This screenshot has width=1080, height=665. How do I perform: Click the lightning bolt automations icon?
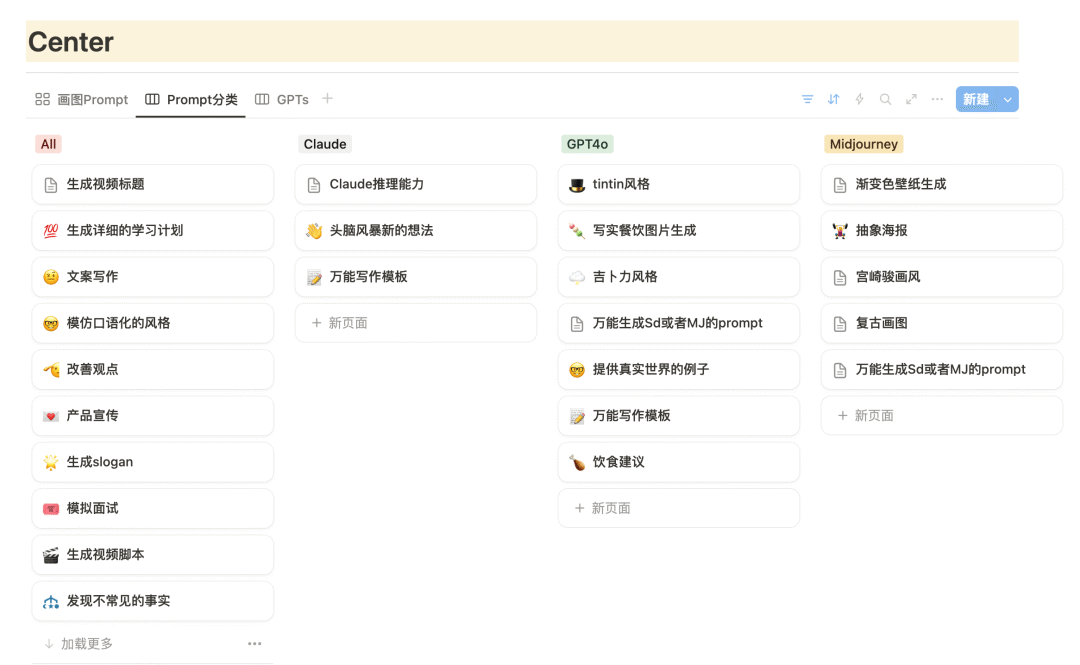[860, 99]
